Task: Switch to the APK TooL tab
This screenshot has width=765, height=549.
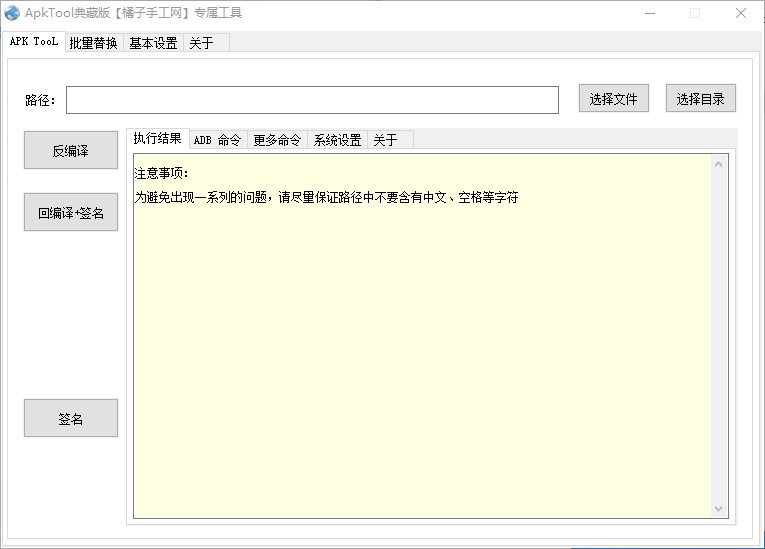Action: pos(34,41)
